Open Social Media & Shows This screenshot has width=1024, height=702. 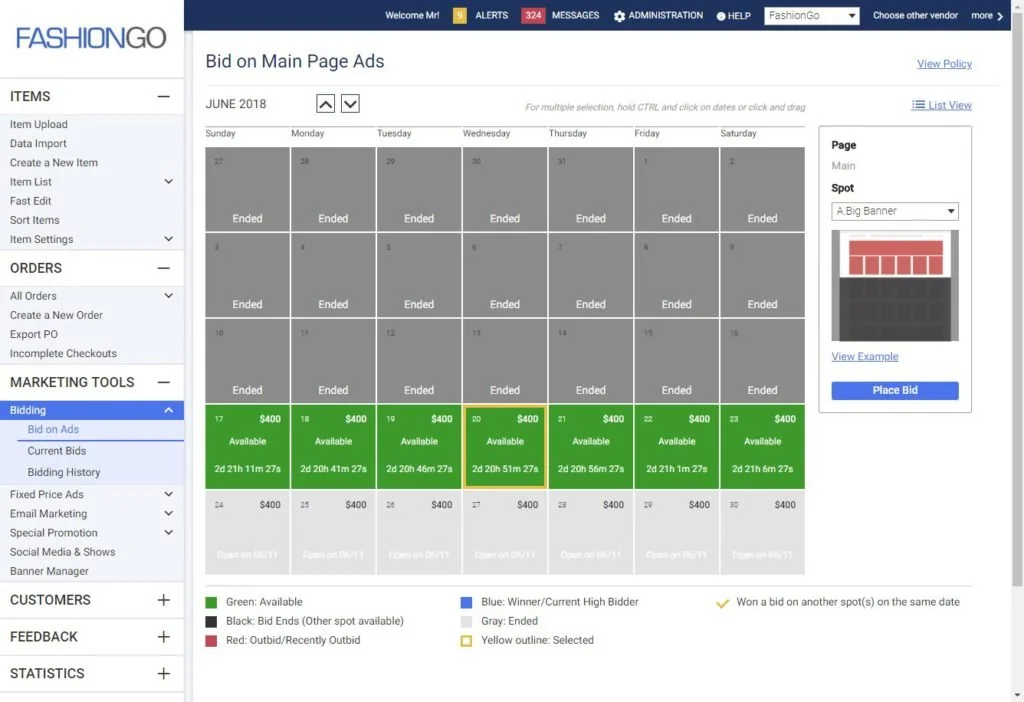62,552
